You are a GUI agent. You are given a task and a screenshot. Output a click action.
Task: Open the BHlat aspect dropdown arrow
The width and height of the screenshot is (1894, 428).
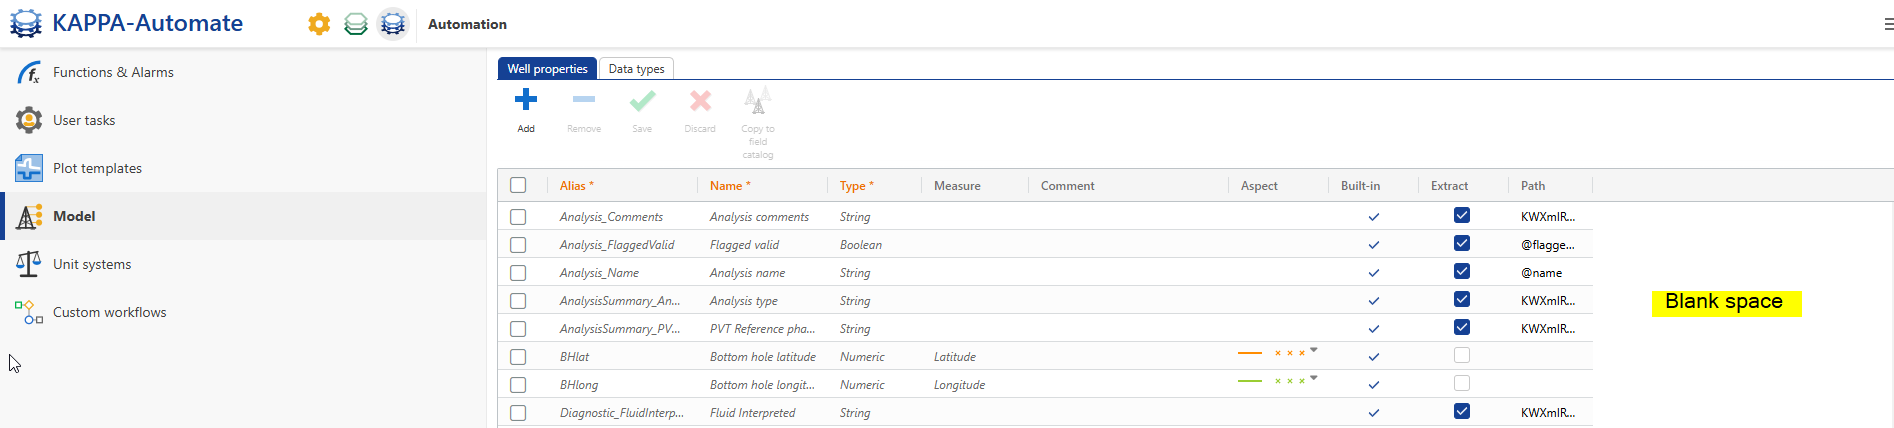[1314, 350]
